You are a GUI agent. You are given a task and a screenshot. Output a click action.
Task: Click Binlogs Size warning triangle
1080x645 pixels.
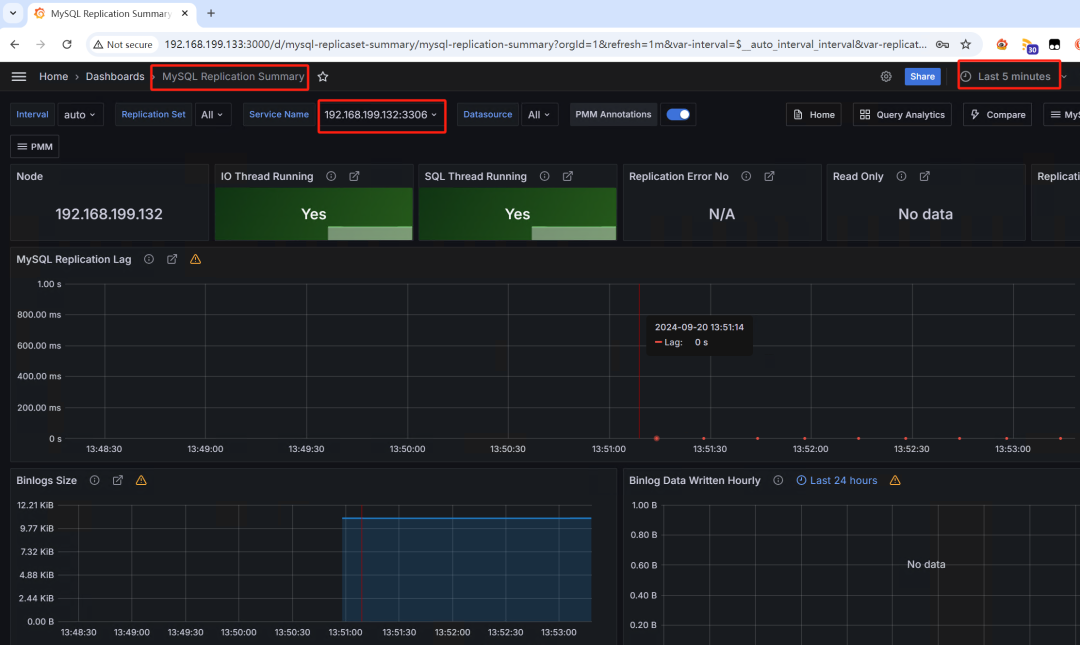(x=141, y=480)
